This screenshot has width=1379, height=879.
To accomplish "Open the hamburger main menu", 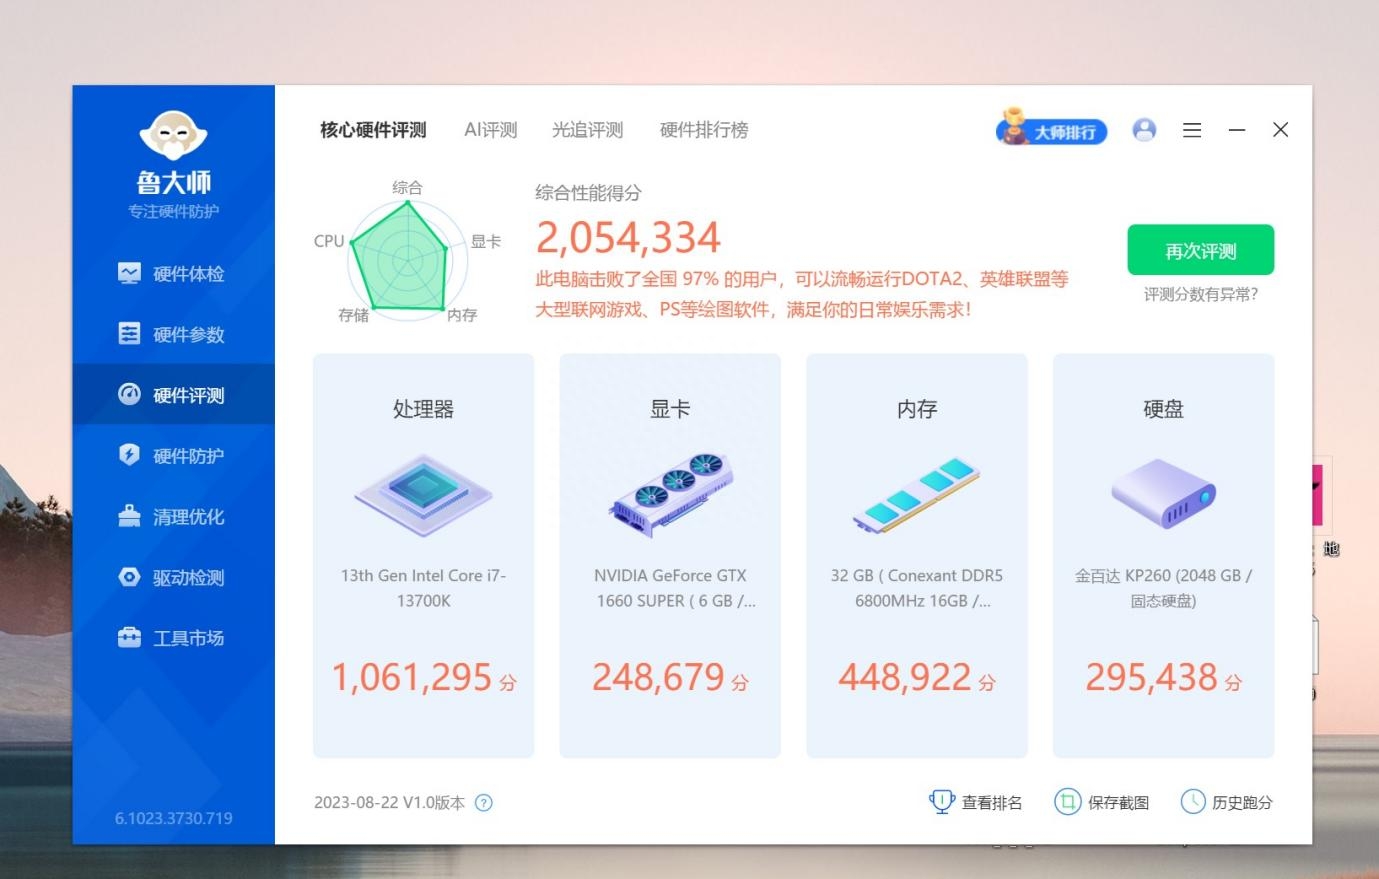I will 1192,130.
